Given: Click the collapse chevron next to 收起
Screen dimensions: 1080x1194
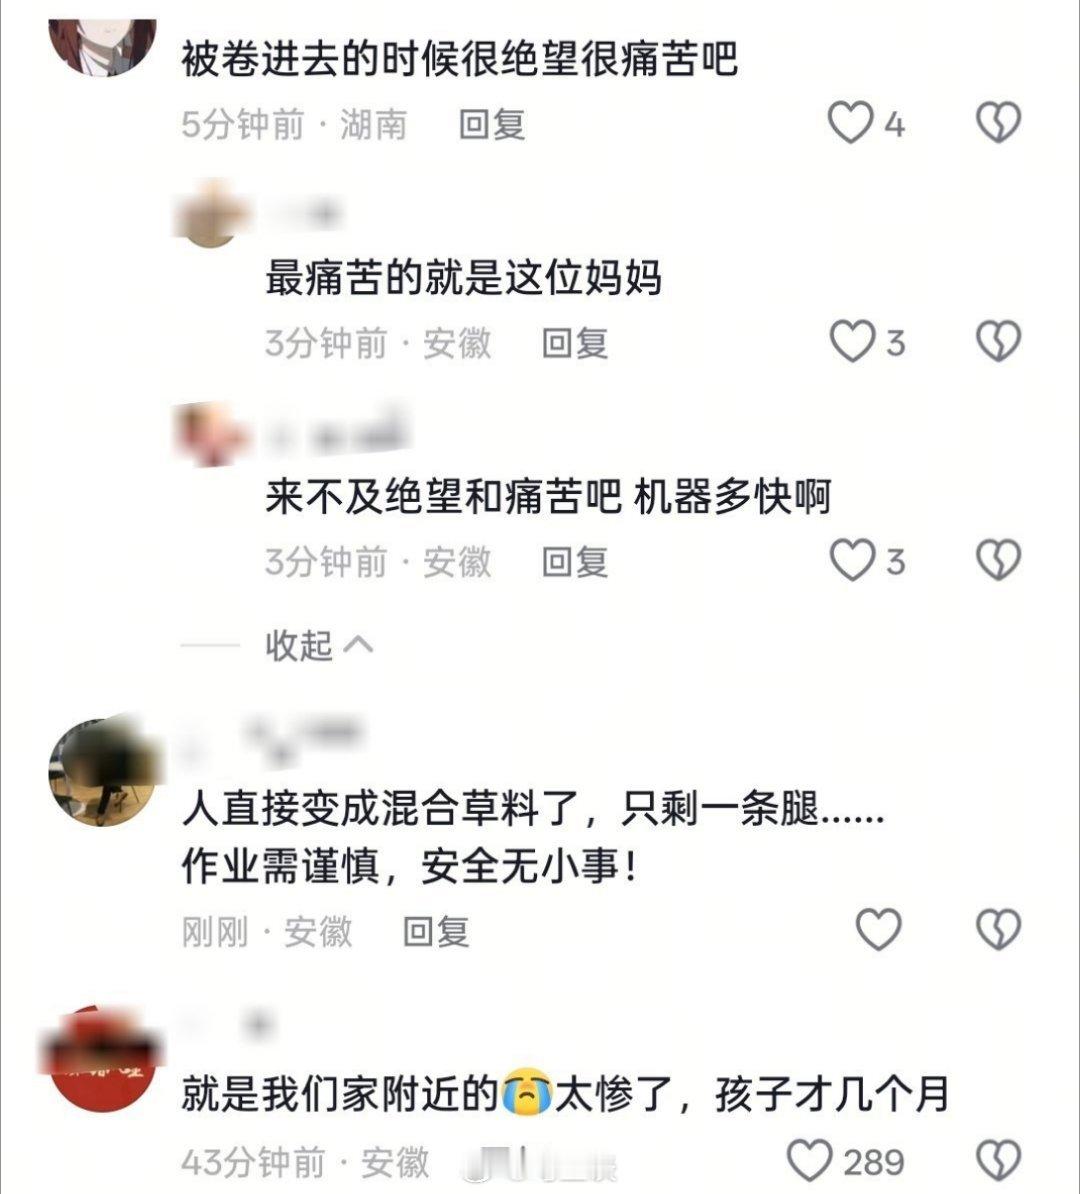Looking at the screenshot, I should 358,646.
